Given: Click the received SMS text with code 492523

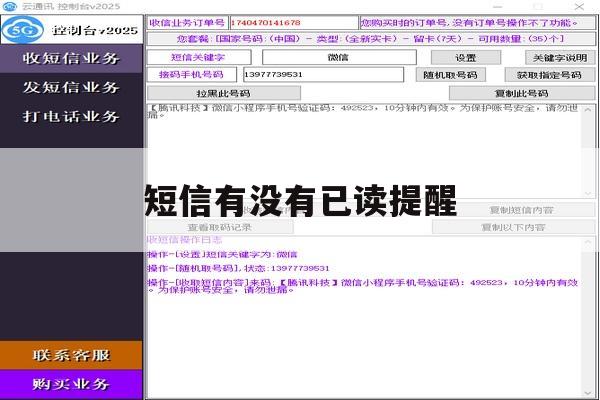Looking at the screenshot, I should click(x=364, y=111).
